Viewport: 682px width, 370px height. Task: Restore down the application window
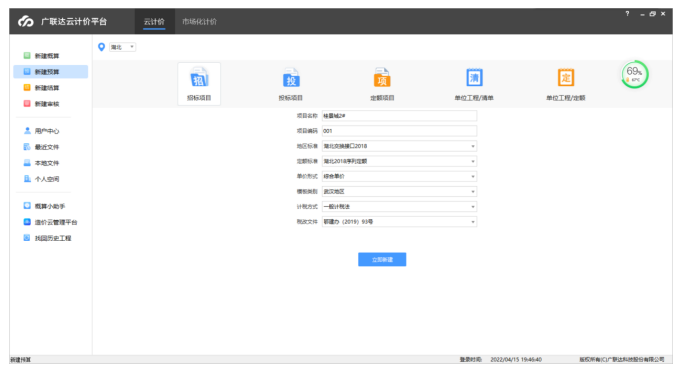pyautogui.click(x=652, y=14)
